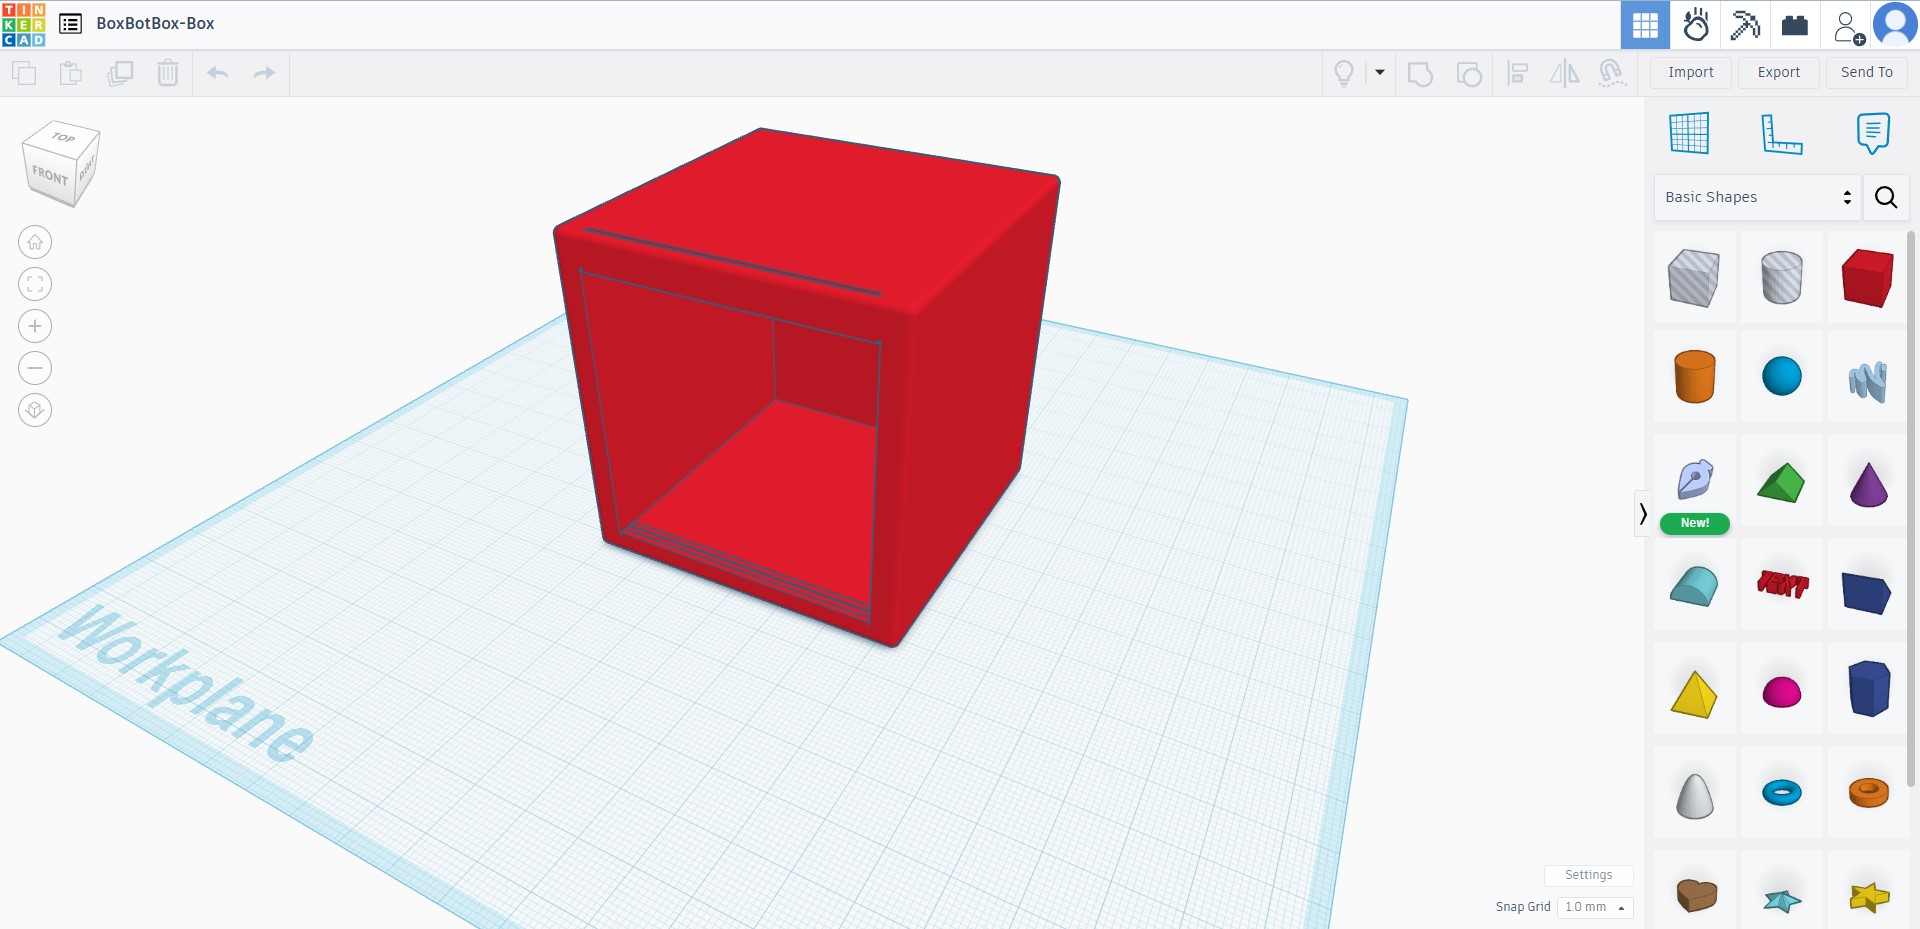Invite people with add-user icon
The height and width of the screenshot is (929, 1920).
[1848, 26]
